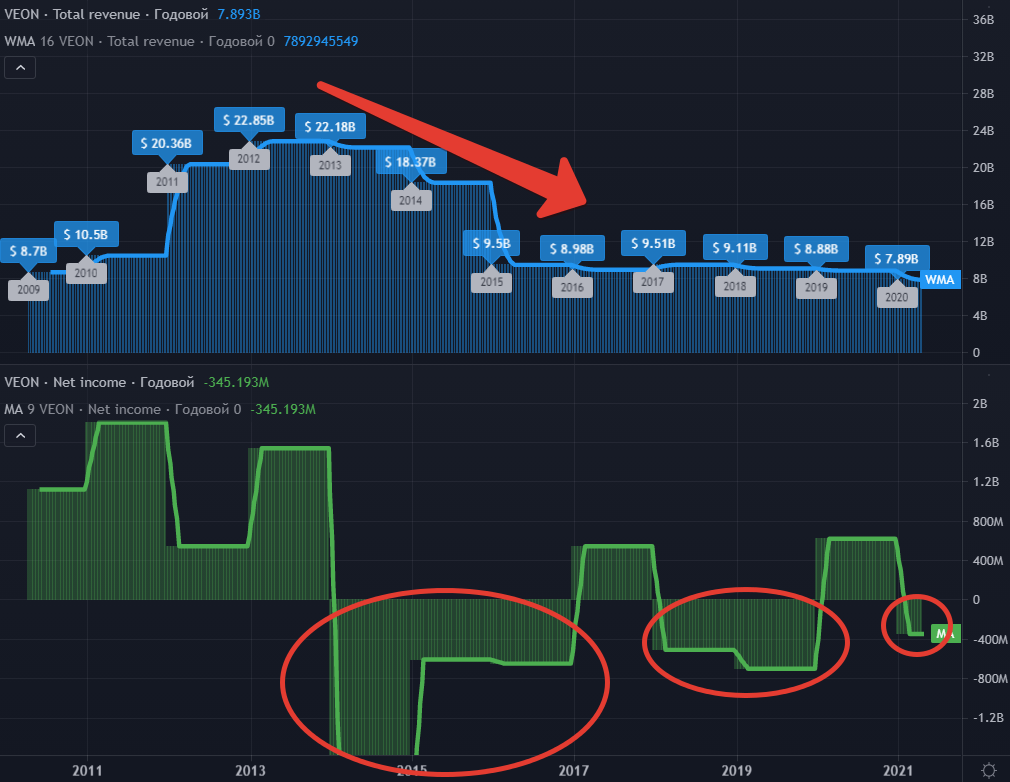1010x782 pixels.
Task: Click the gray 2012 year marker
Action: (249, 158)
